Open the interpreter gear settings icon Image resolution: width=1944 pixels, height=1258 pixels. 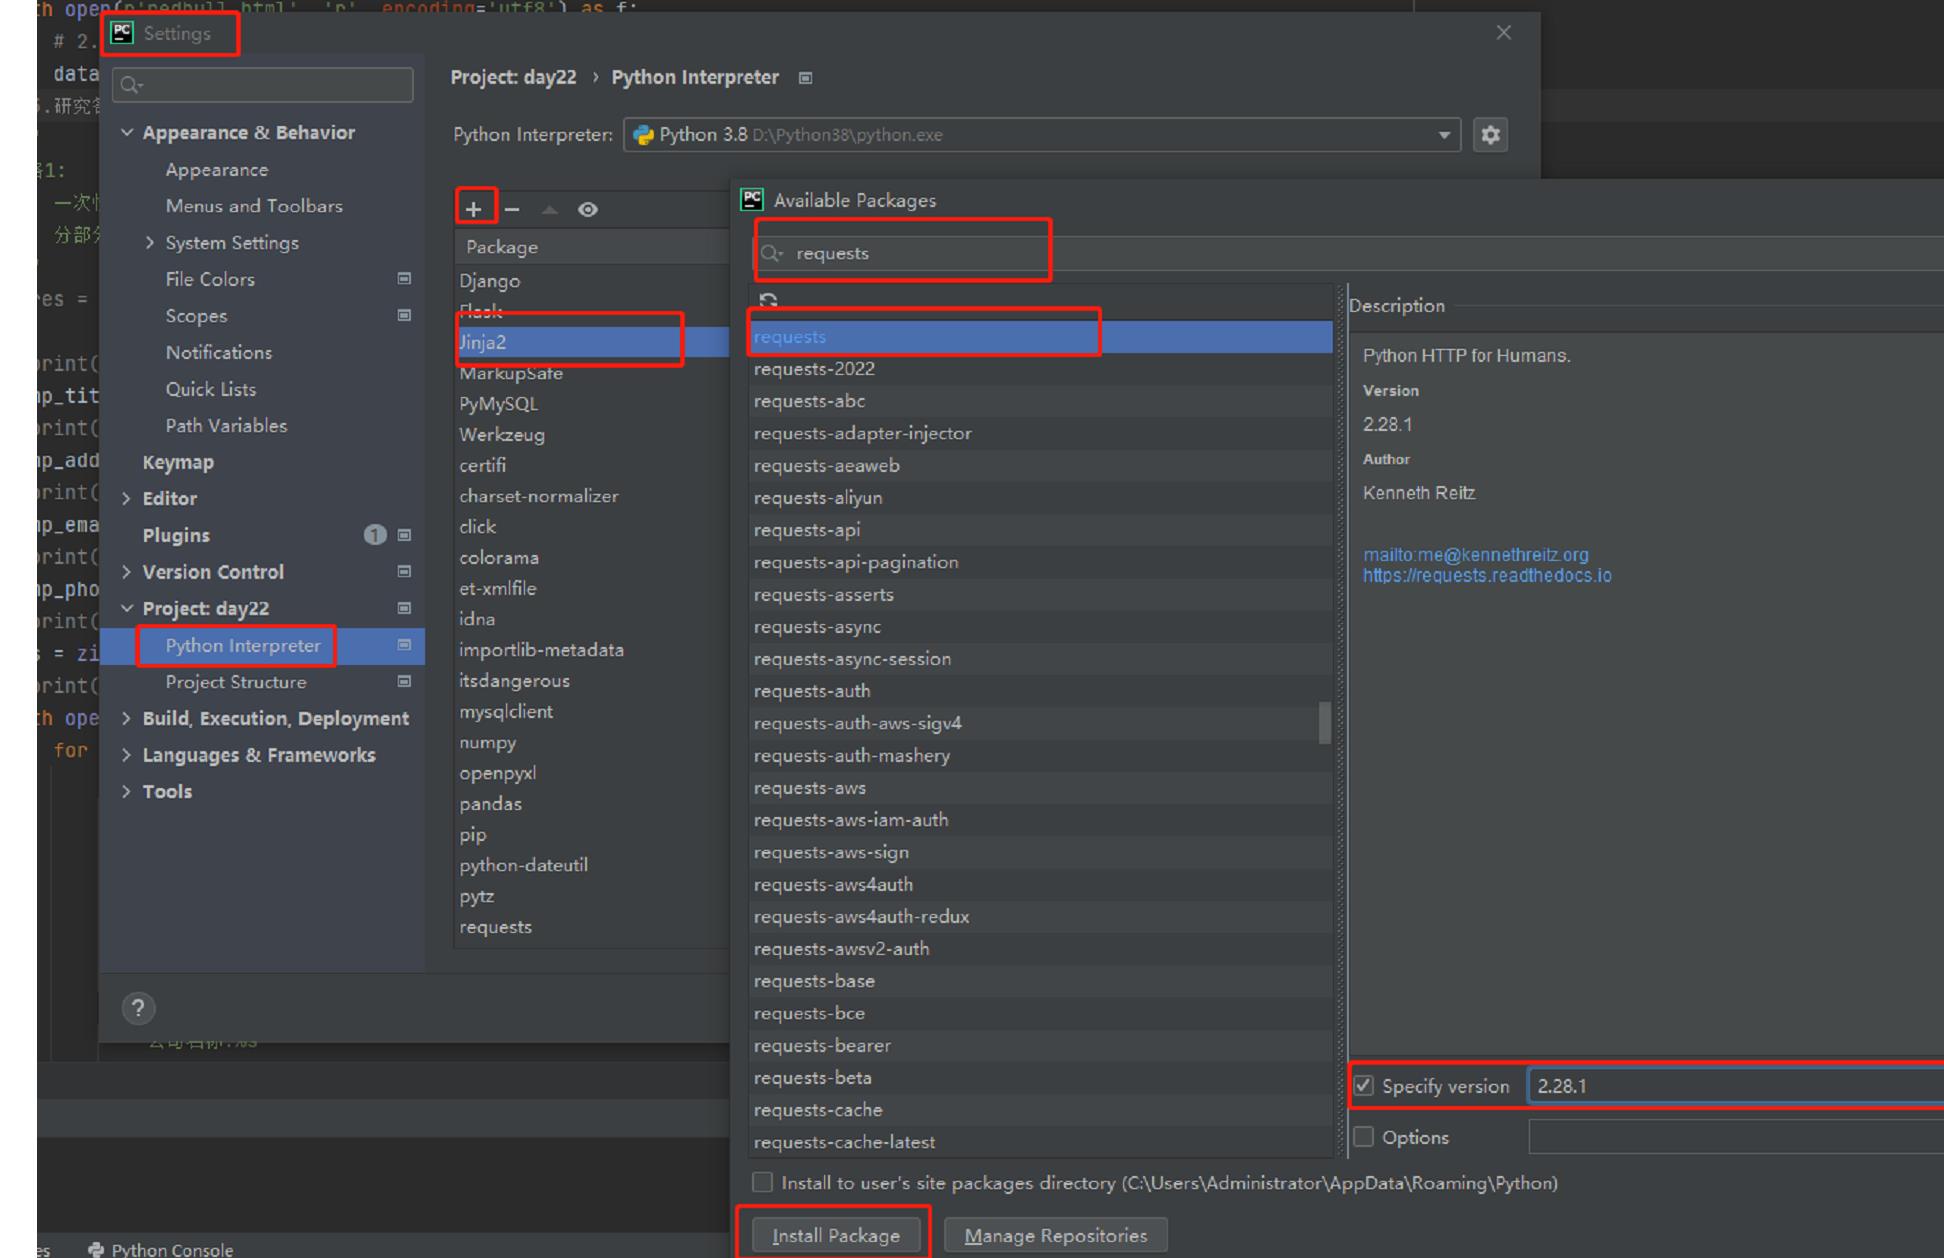pyautogui.click(x=1490, y=134)
